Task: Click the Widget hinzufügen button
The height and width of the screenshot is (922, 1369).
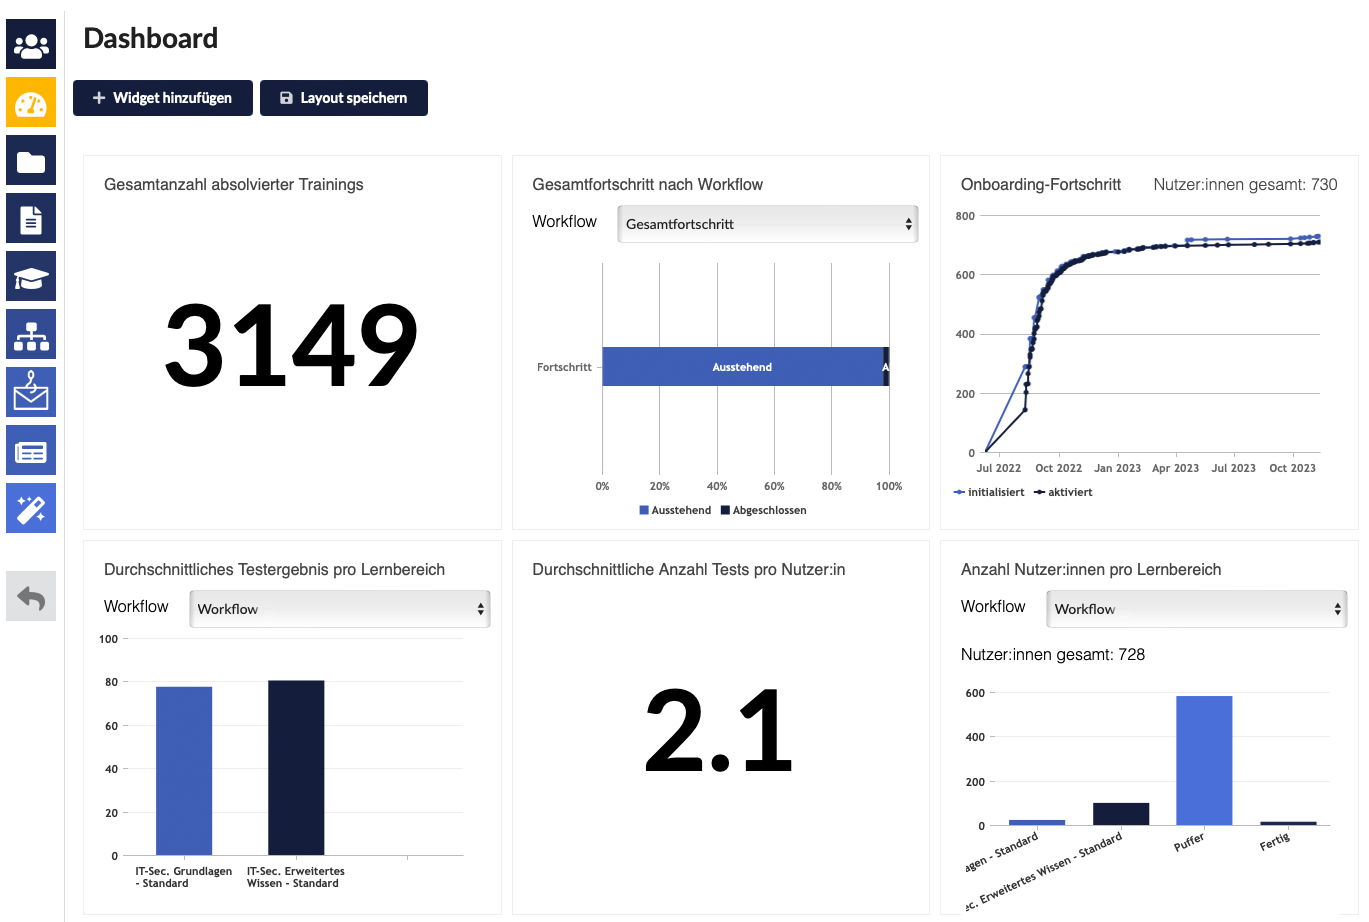Action: pyautogui.click(x=163, y=98)
